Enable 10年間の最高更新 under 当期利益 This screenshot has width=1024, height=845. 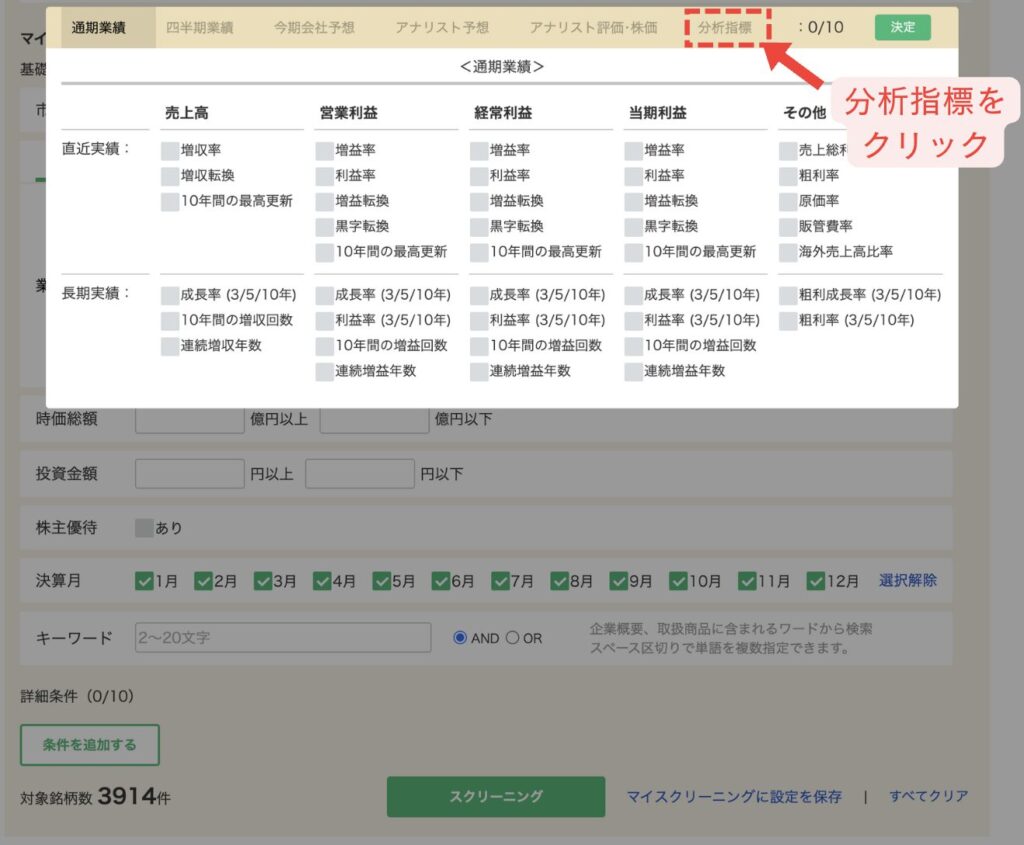pyautogui.click(x=633, y=253)
